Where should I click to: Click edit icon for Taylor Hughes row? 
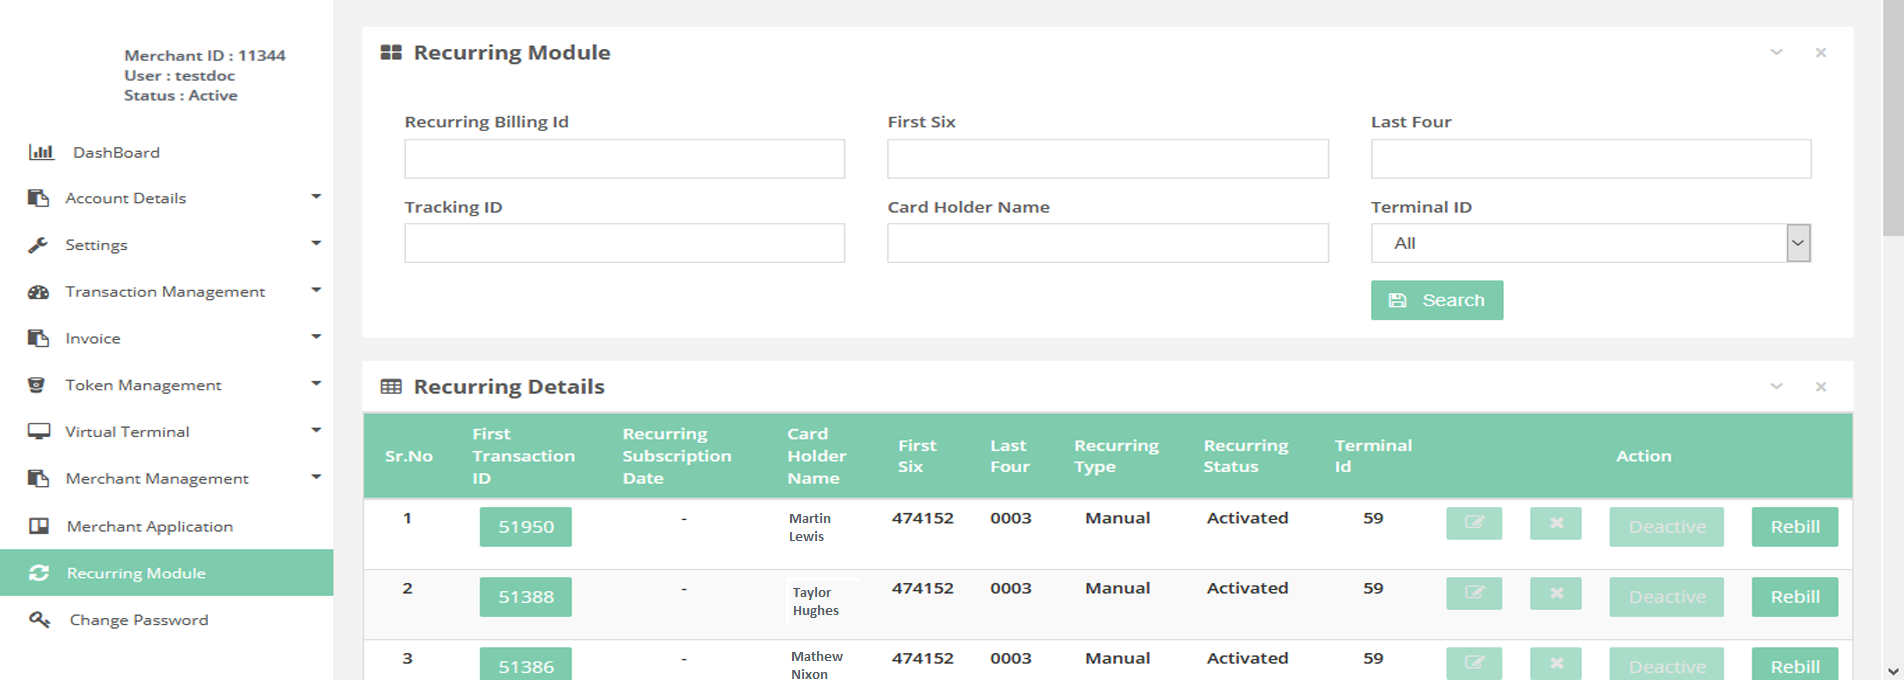pos(1473,594)
